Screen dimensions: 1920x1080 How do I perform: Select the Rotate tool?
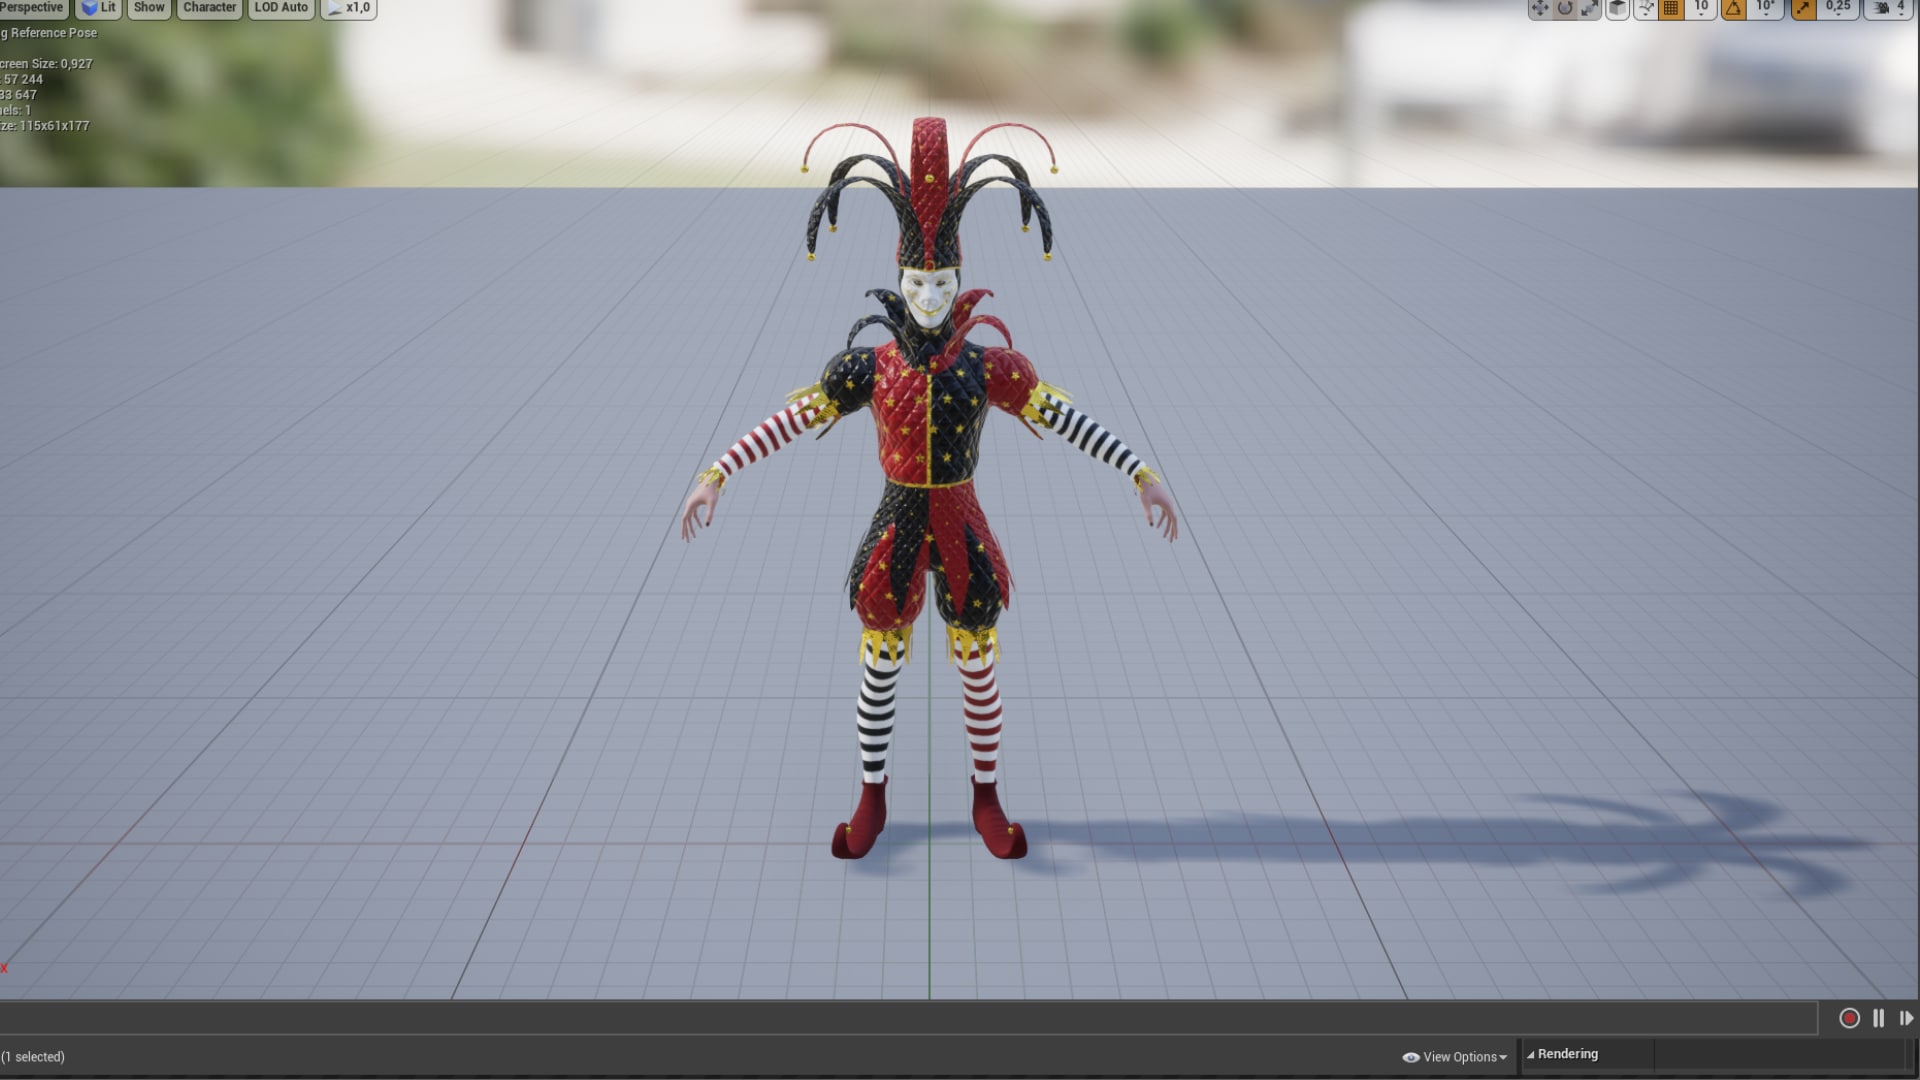pos(1565,8)
